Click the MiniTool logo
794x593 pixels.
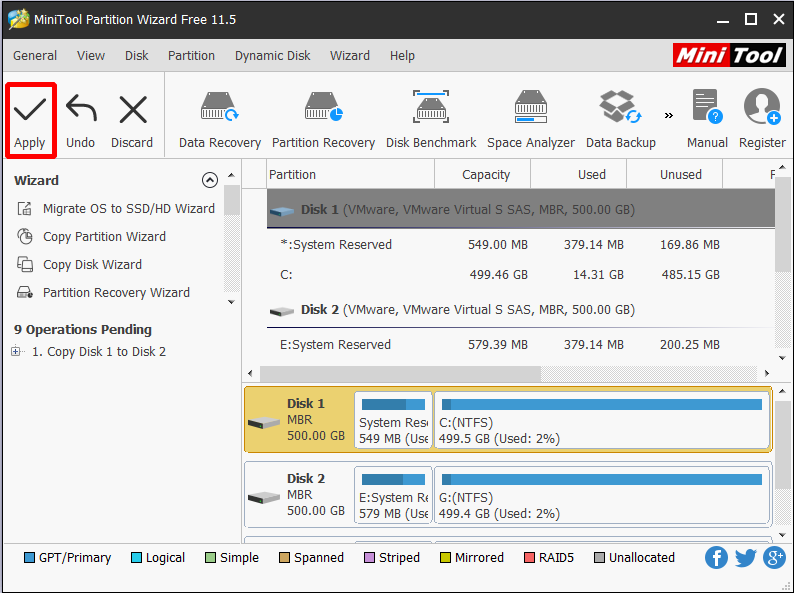pos(729,55)
